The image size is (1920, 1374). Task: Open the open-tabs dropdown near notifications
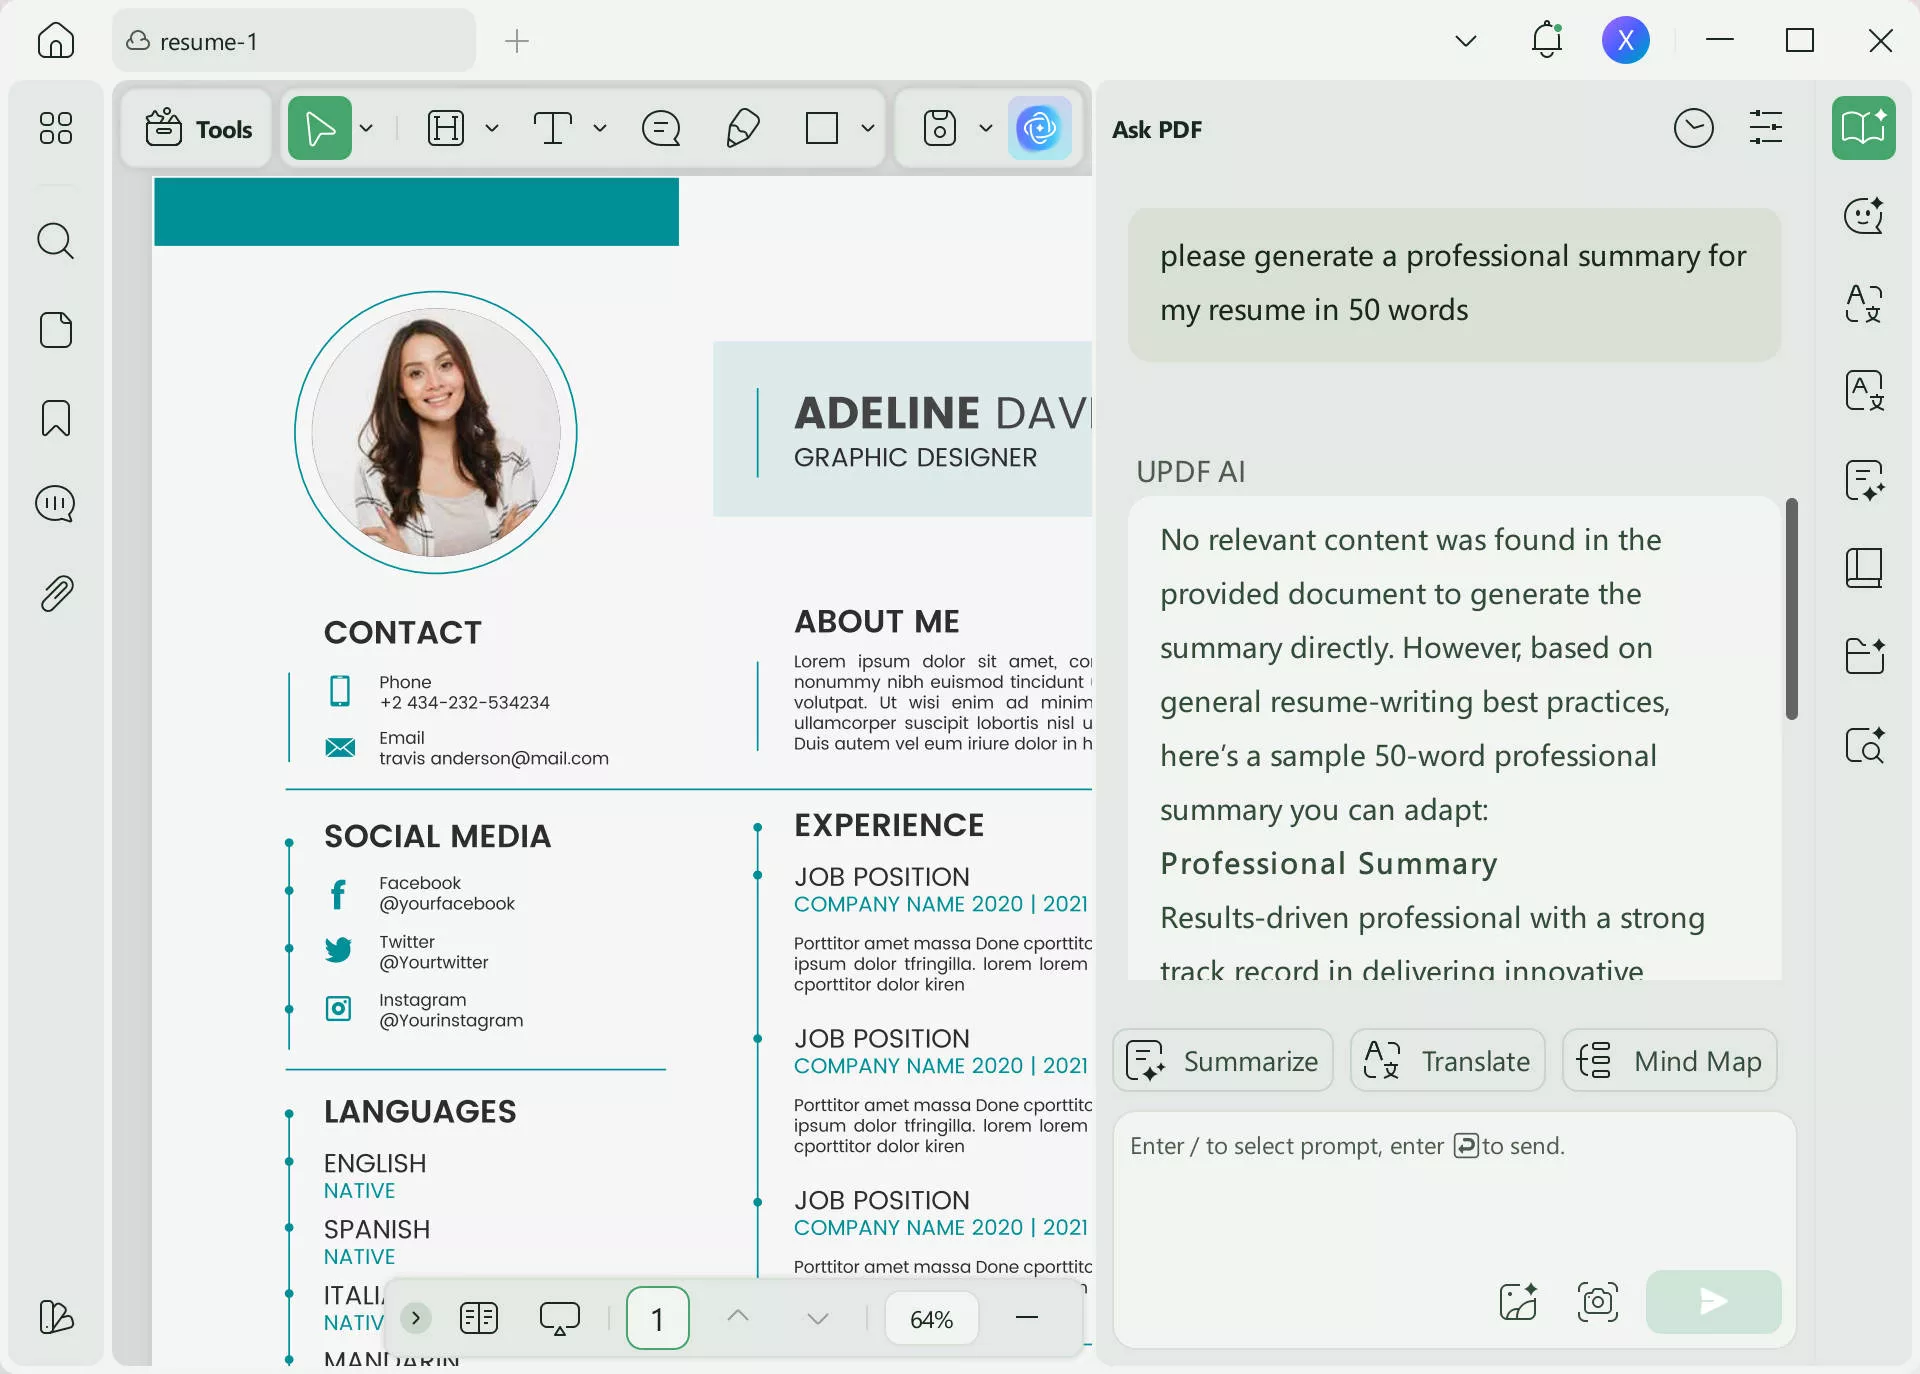1466,41
